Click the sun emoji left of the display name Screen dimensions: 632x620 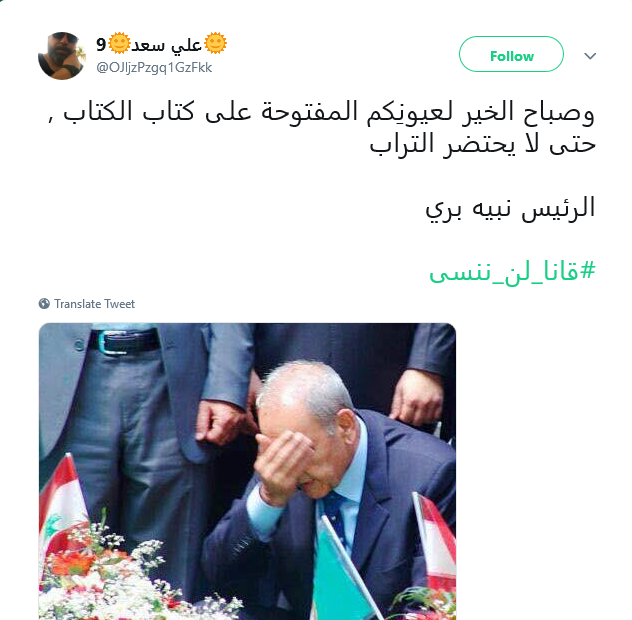[119, 43]
